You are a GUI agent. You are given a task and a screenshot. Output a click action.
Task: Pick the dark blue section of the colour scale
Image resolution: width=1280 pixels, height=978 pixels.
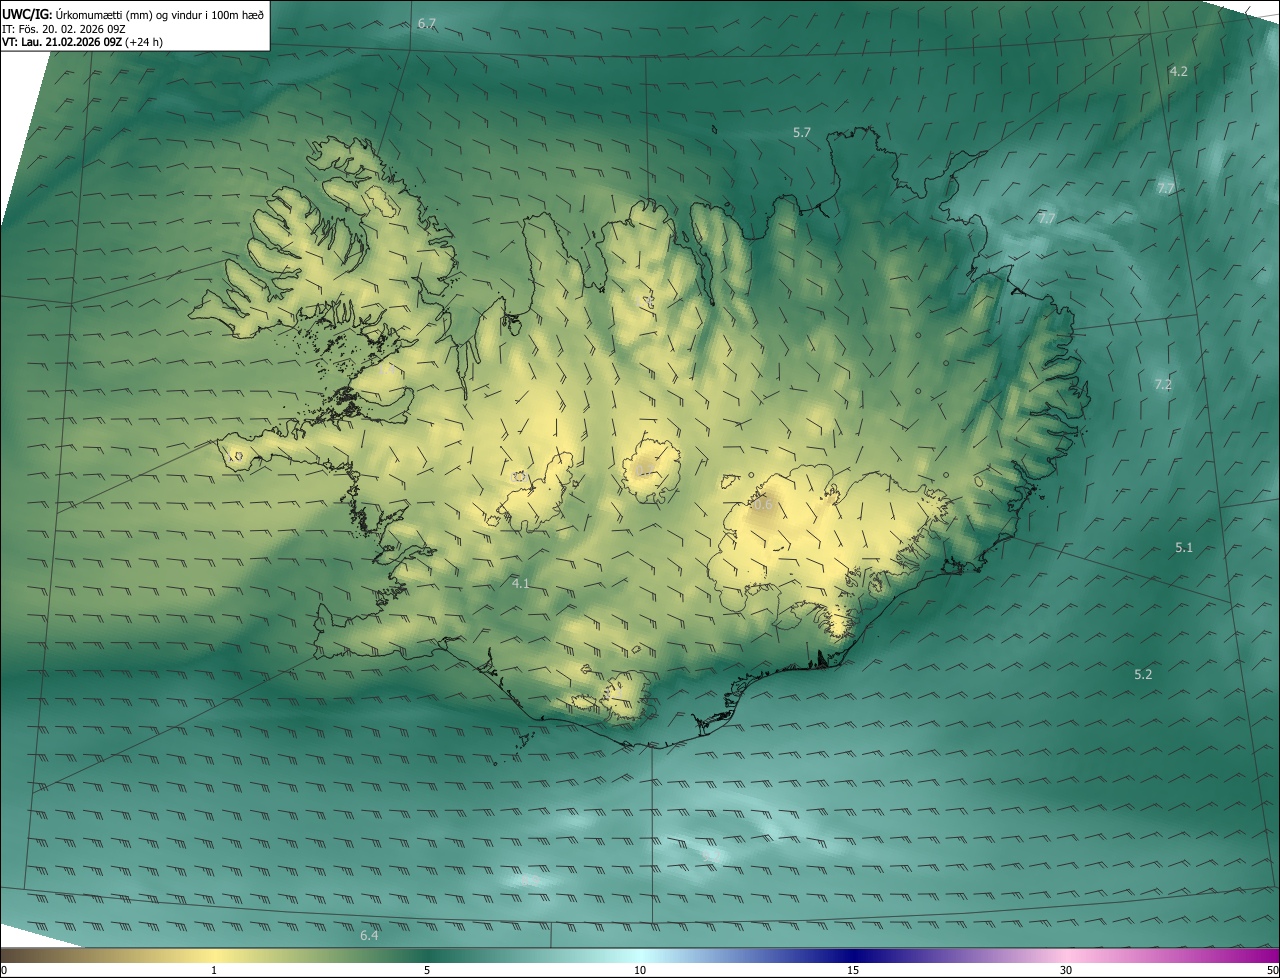853,955
